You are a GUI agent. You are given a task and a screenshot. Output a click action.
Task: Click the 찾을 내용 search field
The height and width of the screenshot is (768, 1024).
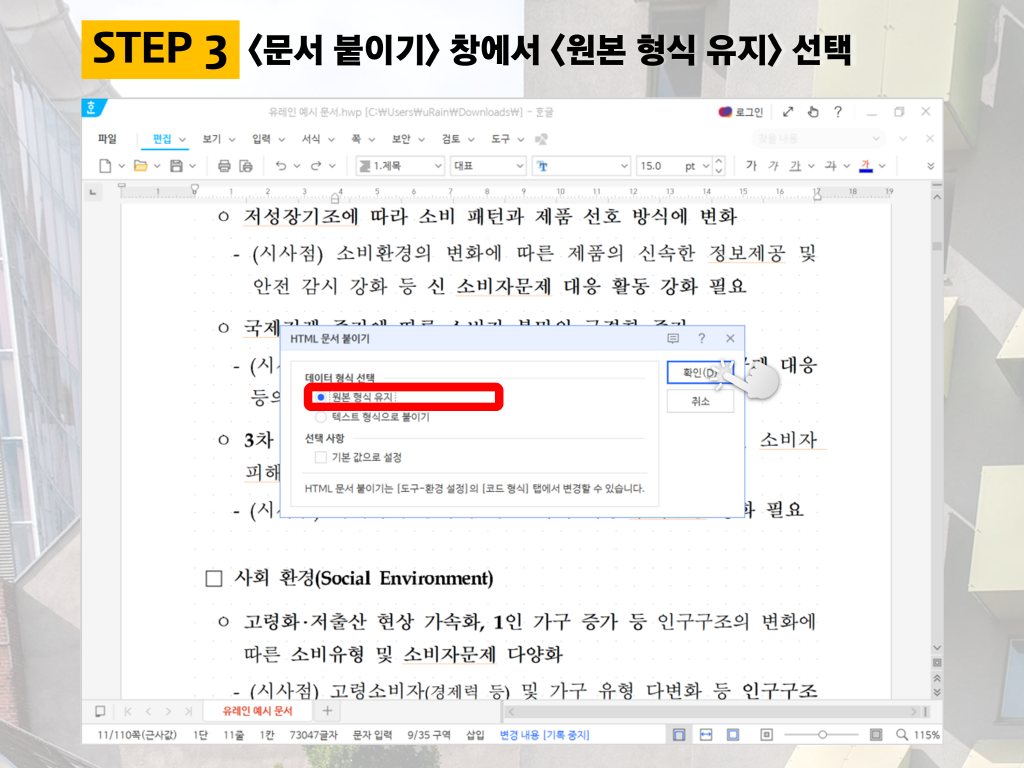click(x=818, y=138)
